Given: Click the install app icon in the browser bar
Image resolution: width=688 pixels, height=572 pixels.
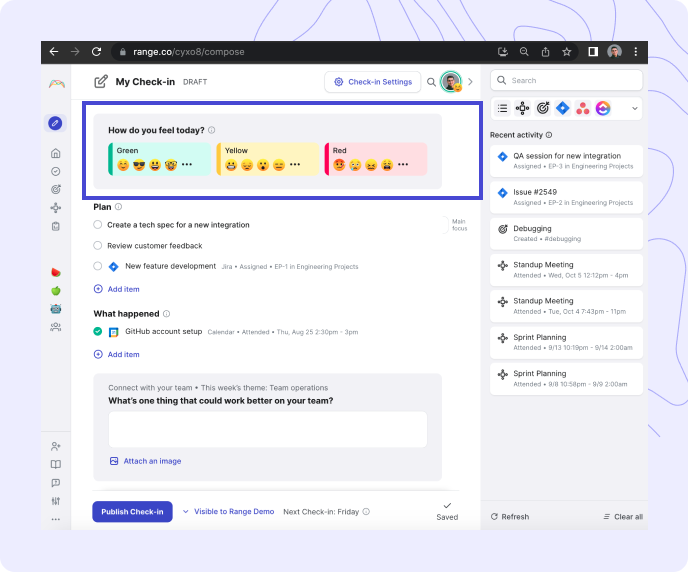Looking at the screenshot, I should (503, 52).
